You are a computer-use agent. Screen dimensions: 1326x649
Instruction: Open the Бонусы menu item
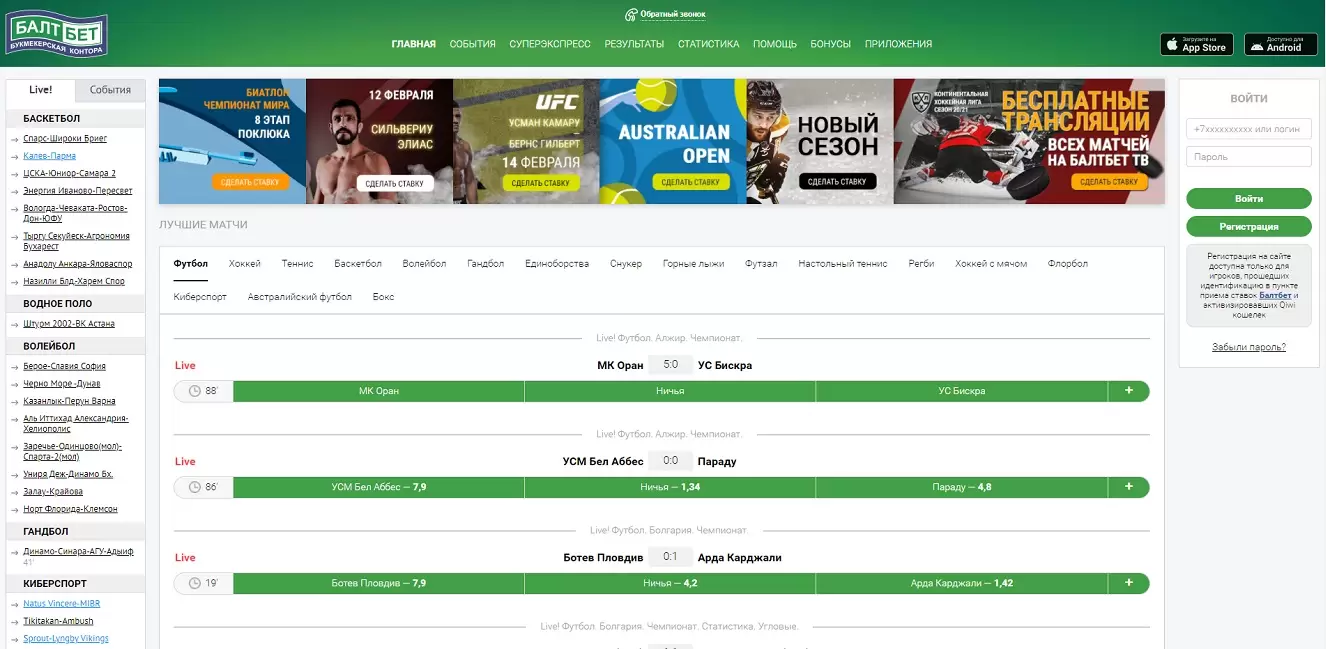pos(831,44)
